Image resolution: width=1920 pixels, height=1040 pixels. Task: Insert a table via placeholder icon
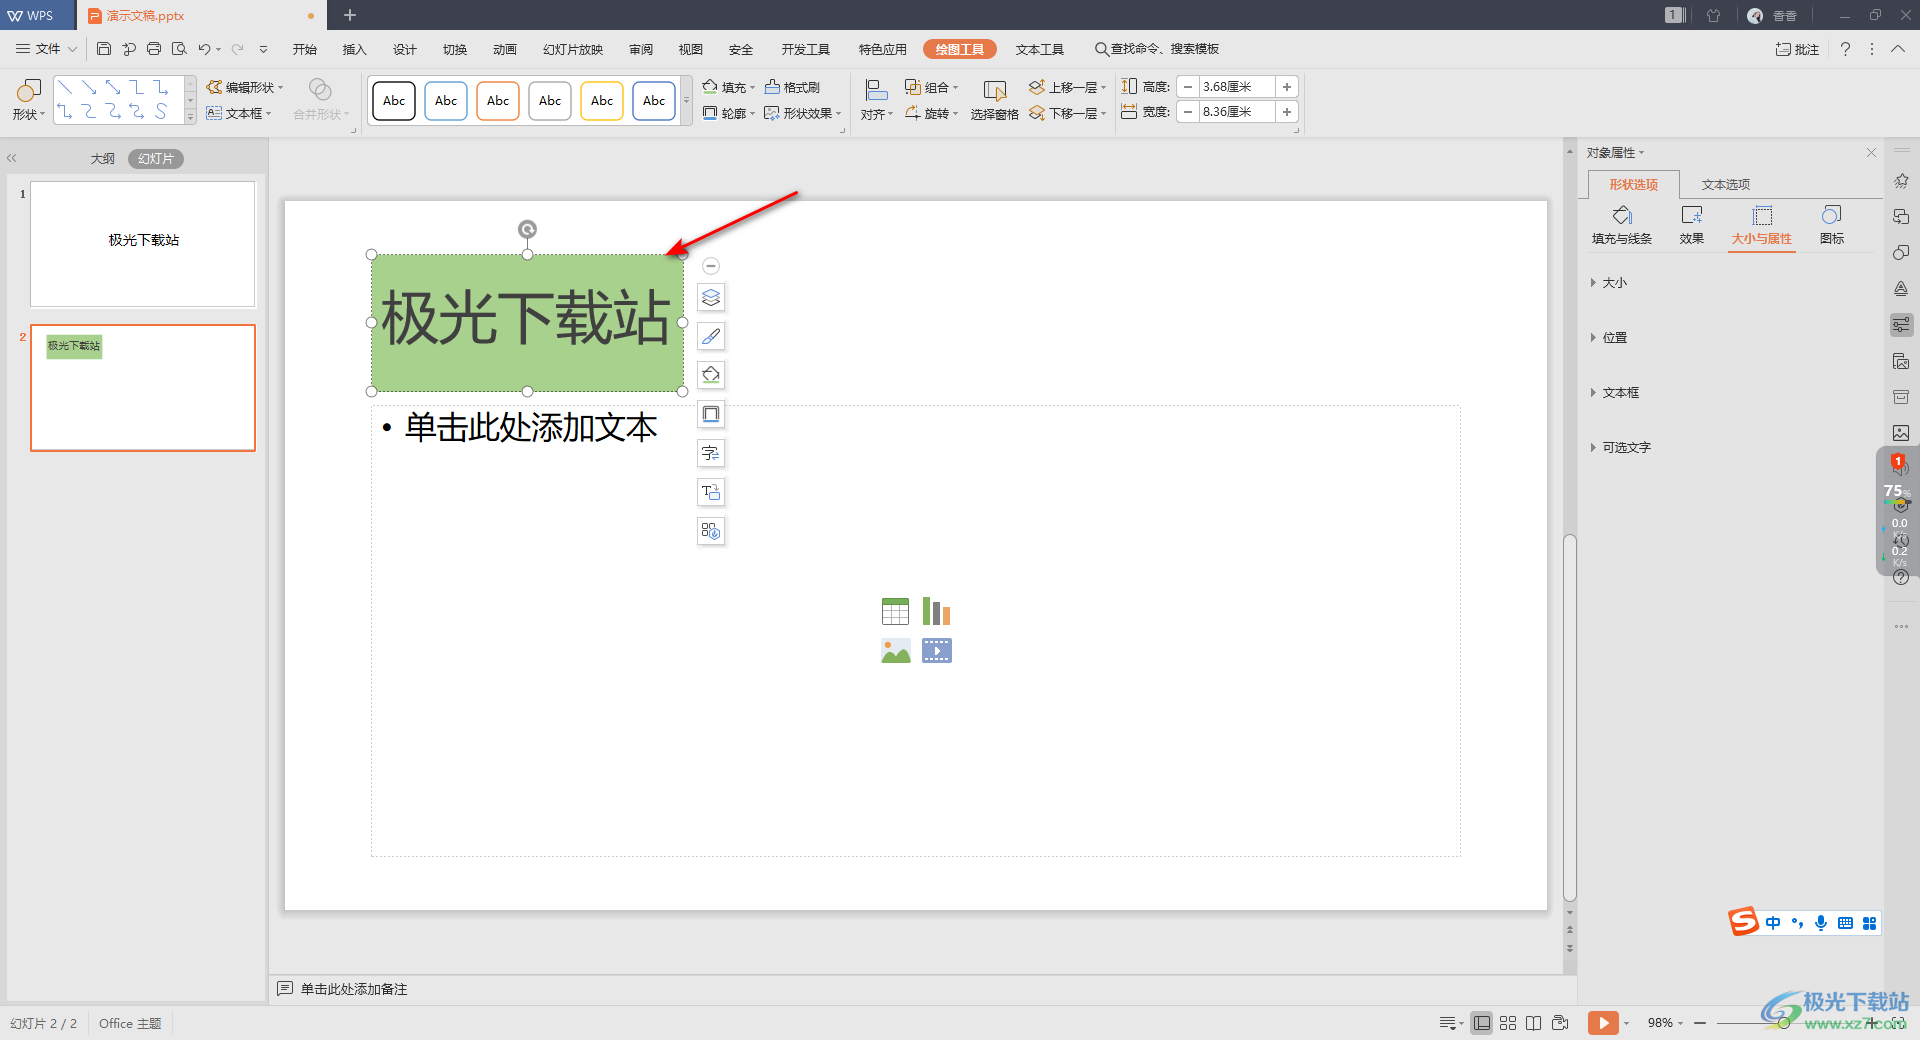click(896, 611)
